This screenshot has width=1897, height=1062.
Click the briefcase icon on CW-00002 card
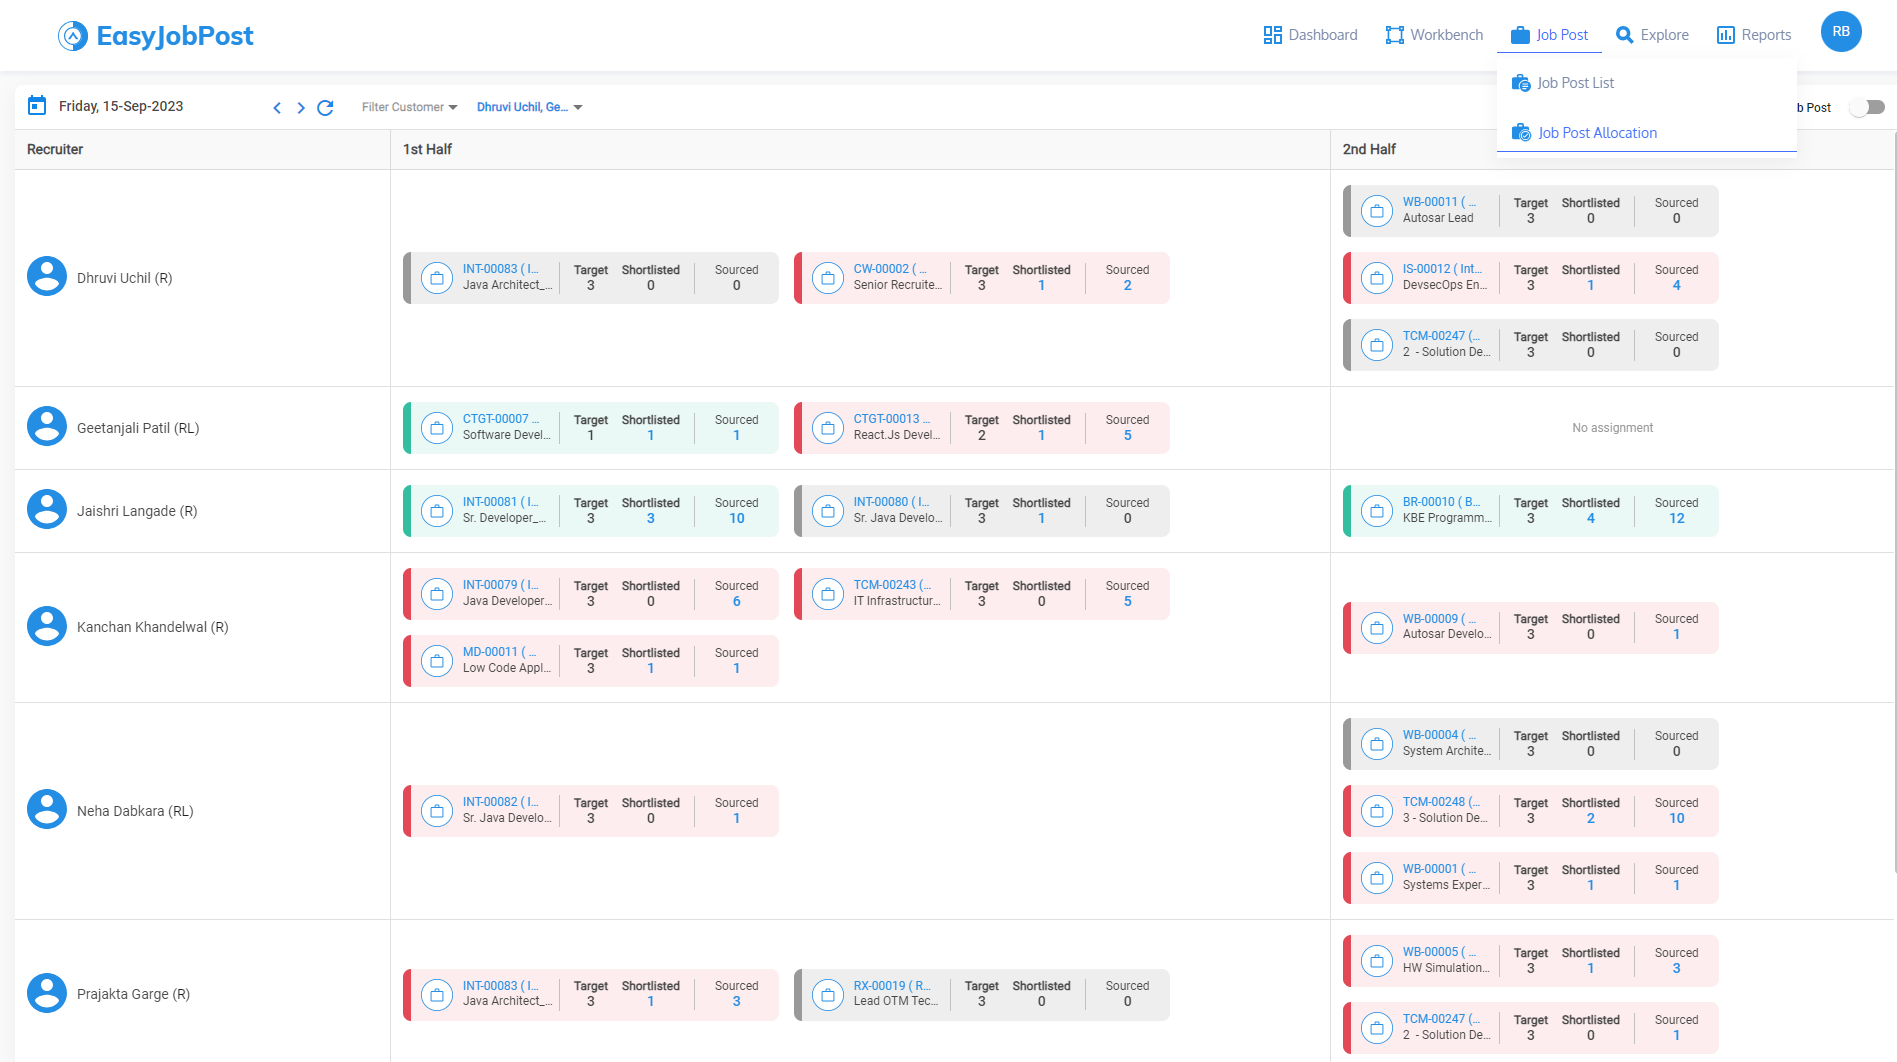(827, 278)
